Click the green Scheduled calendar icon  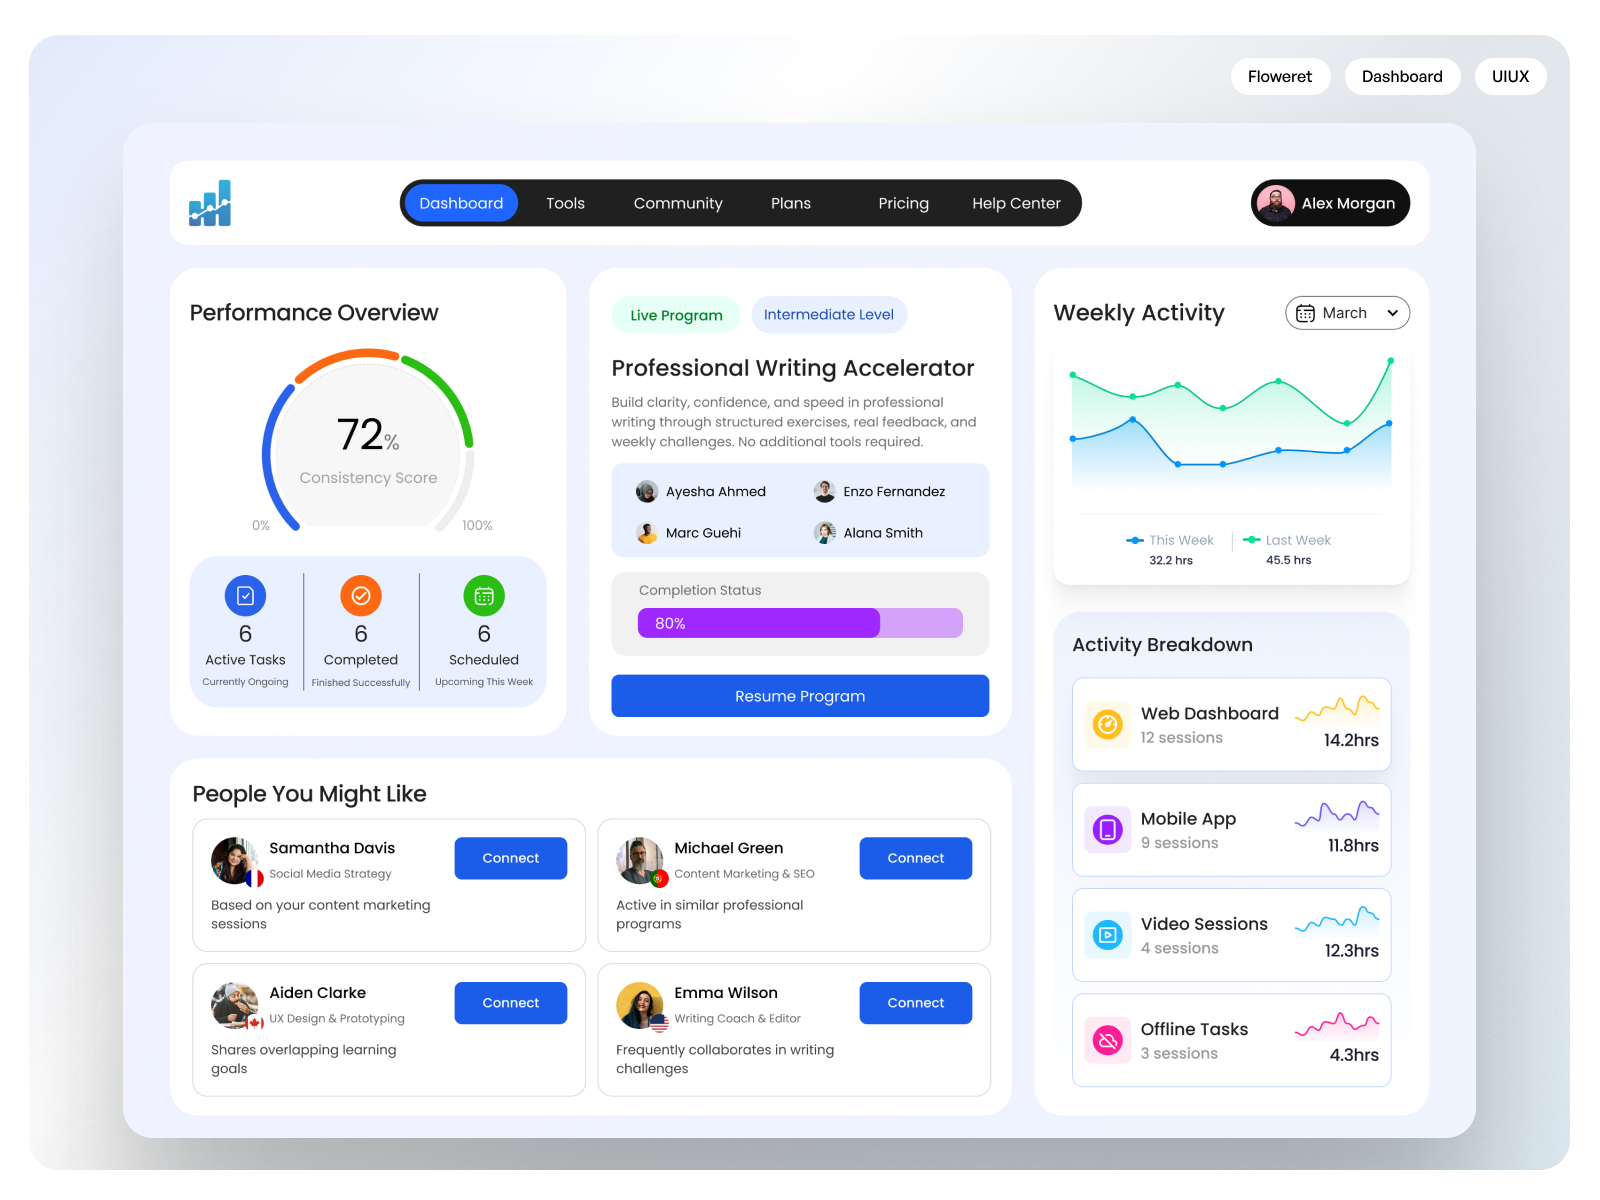tap(484, 596)
